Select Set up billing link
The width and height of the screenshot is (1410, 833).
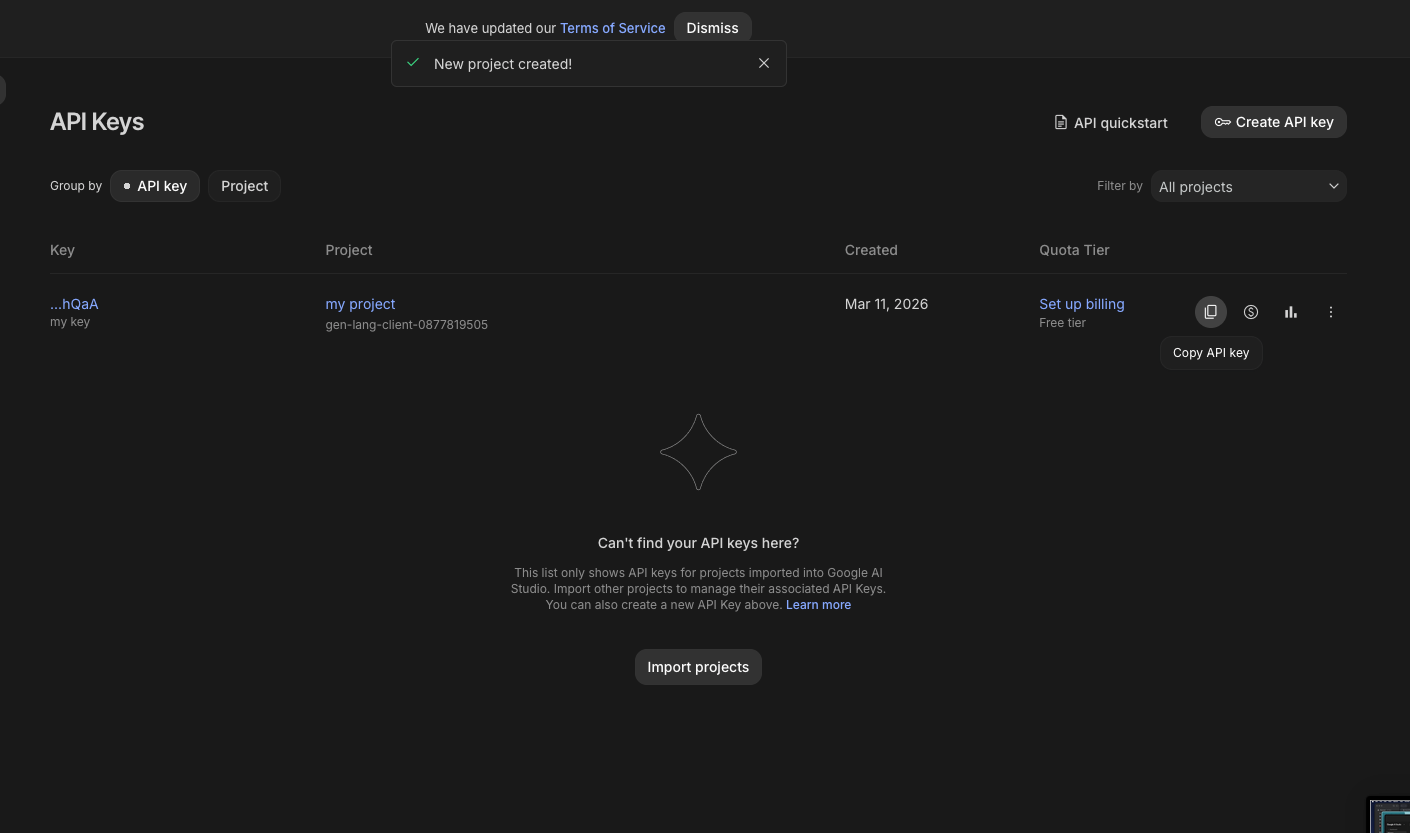(x=1082, y=304)
